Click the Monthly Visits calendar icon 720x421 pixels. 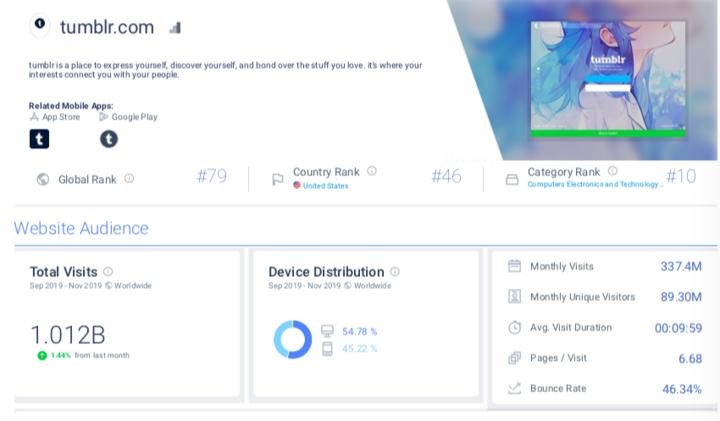pyautogui.click(x=514, y=266)
